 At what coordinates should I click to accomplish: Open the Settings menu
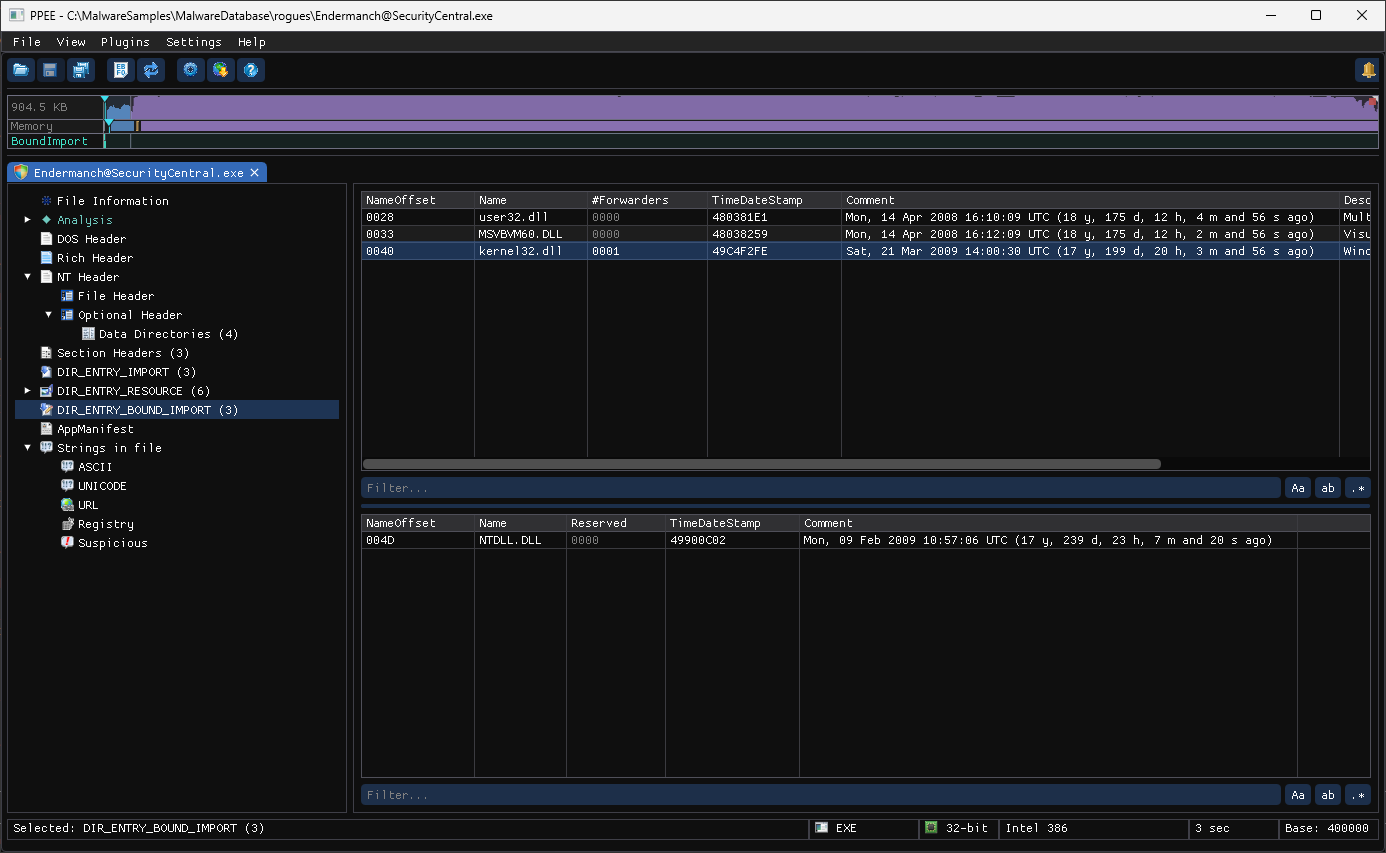(194, 42)
